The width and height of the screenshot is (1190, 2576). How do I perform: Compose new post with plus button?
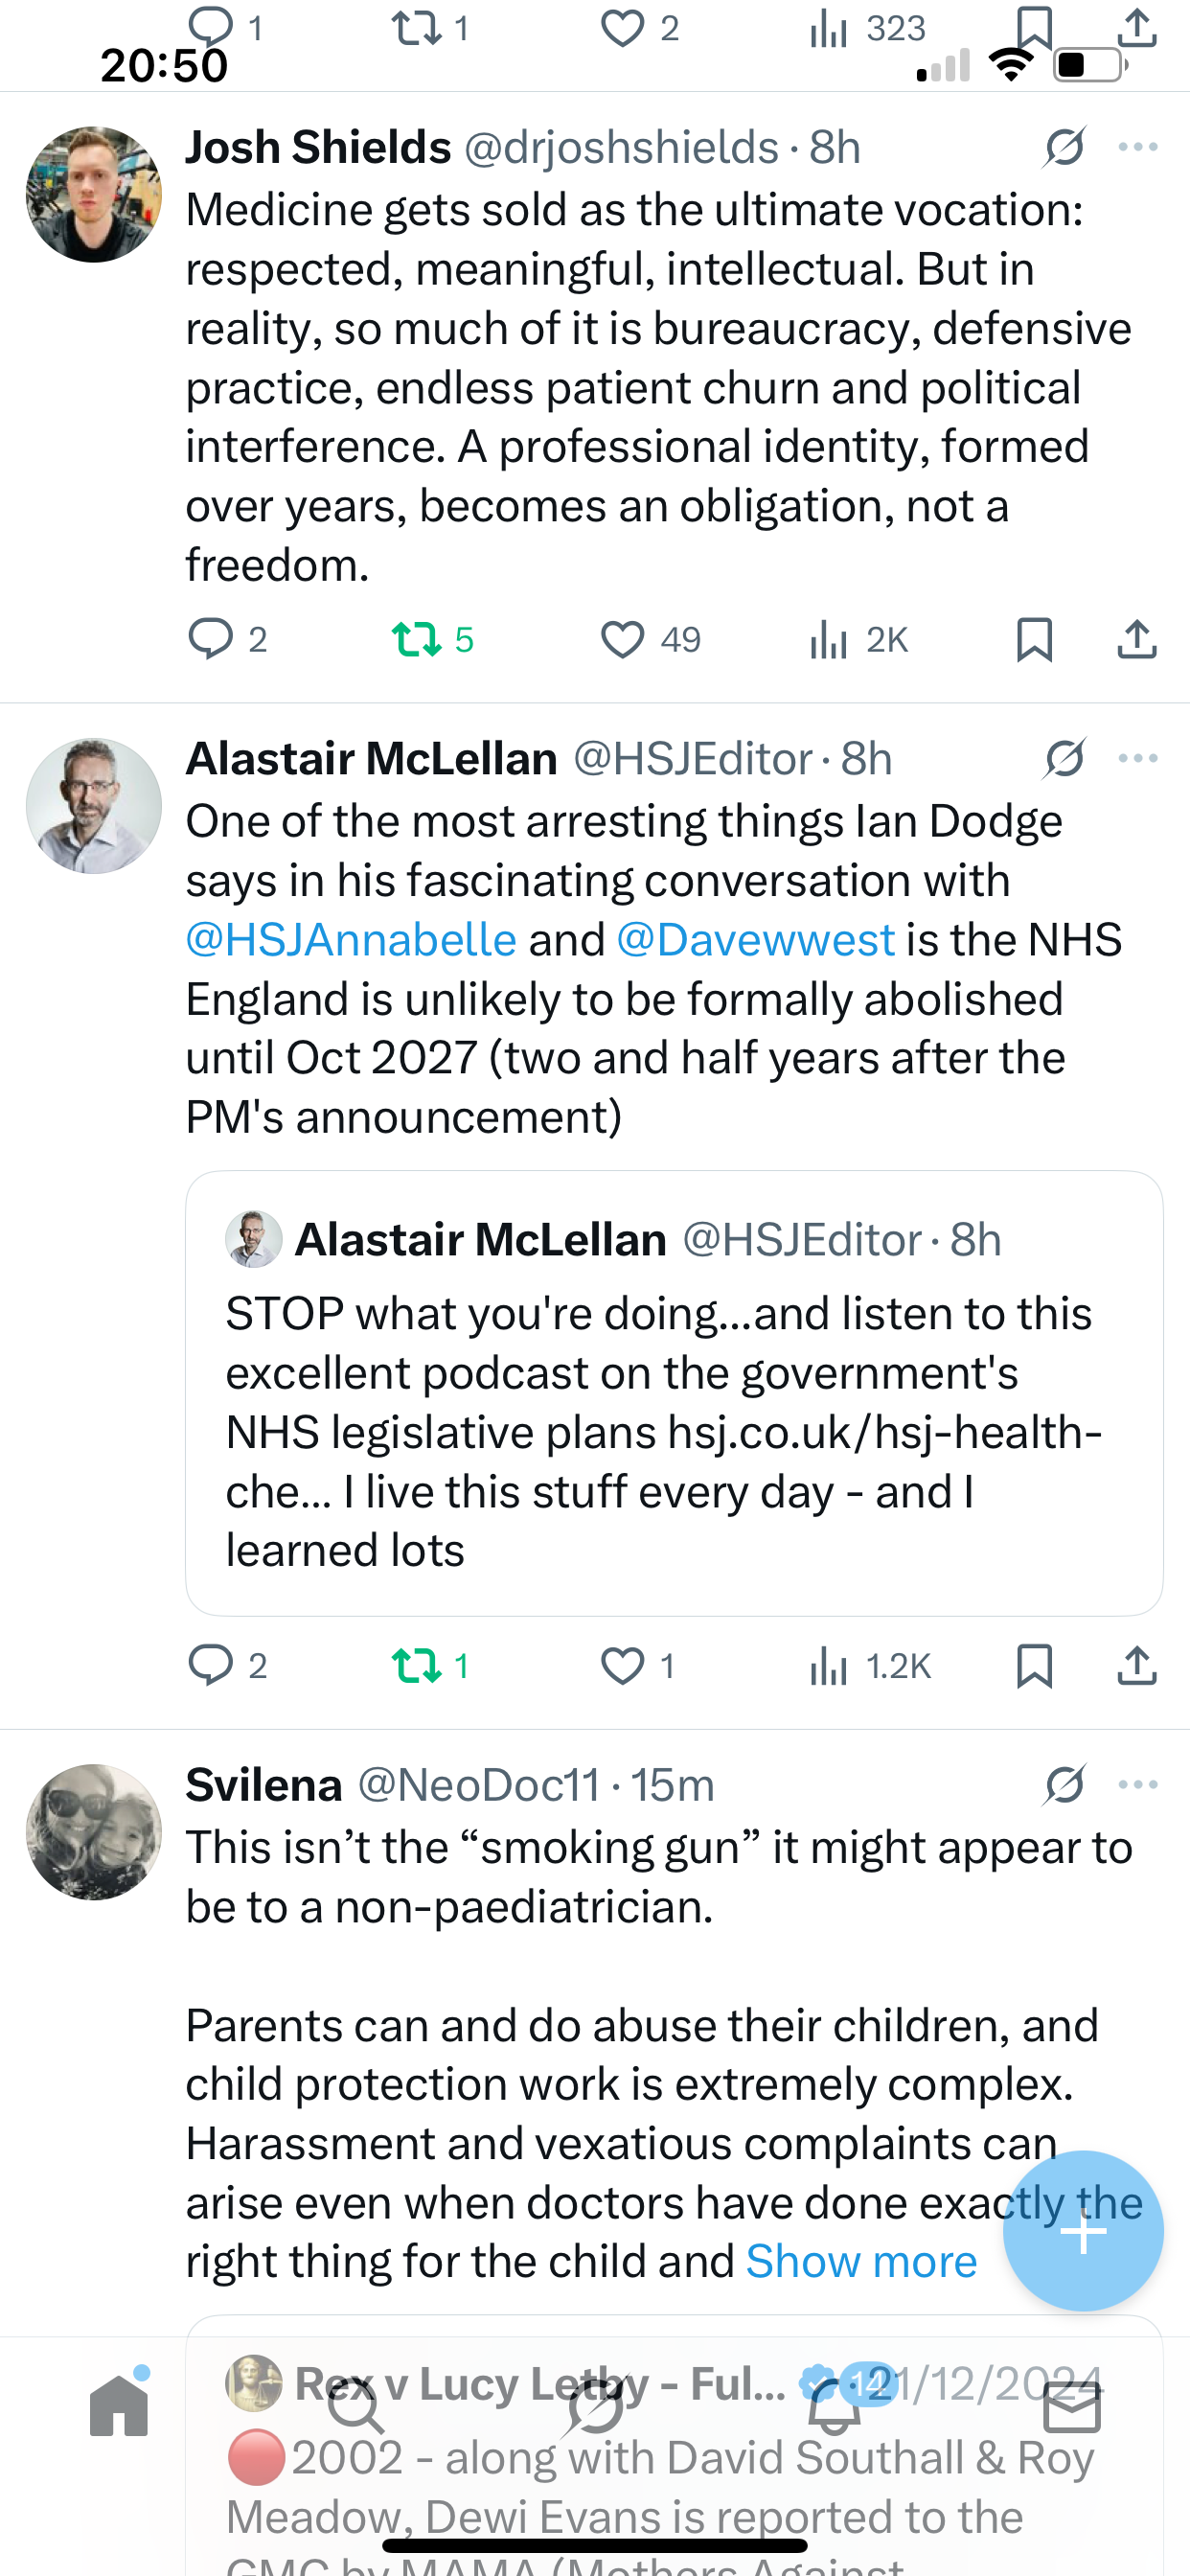point(1083,2231)
